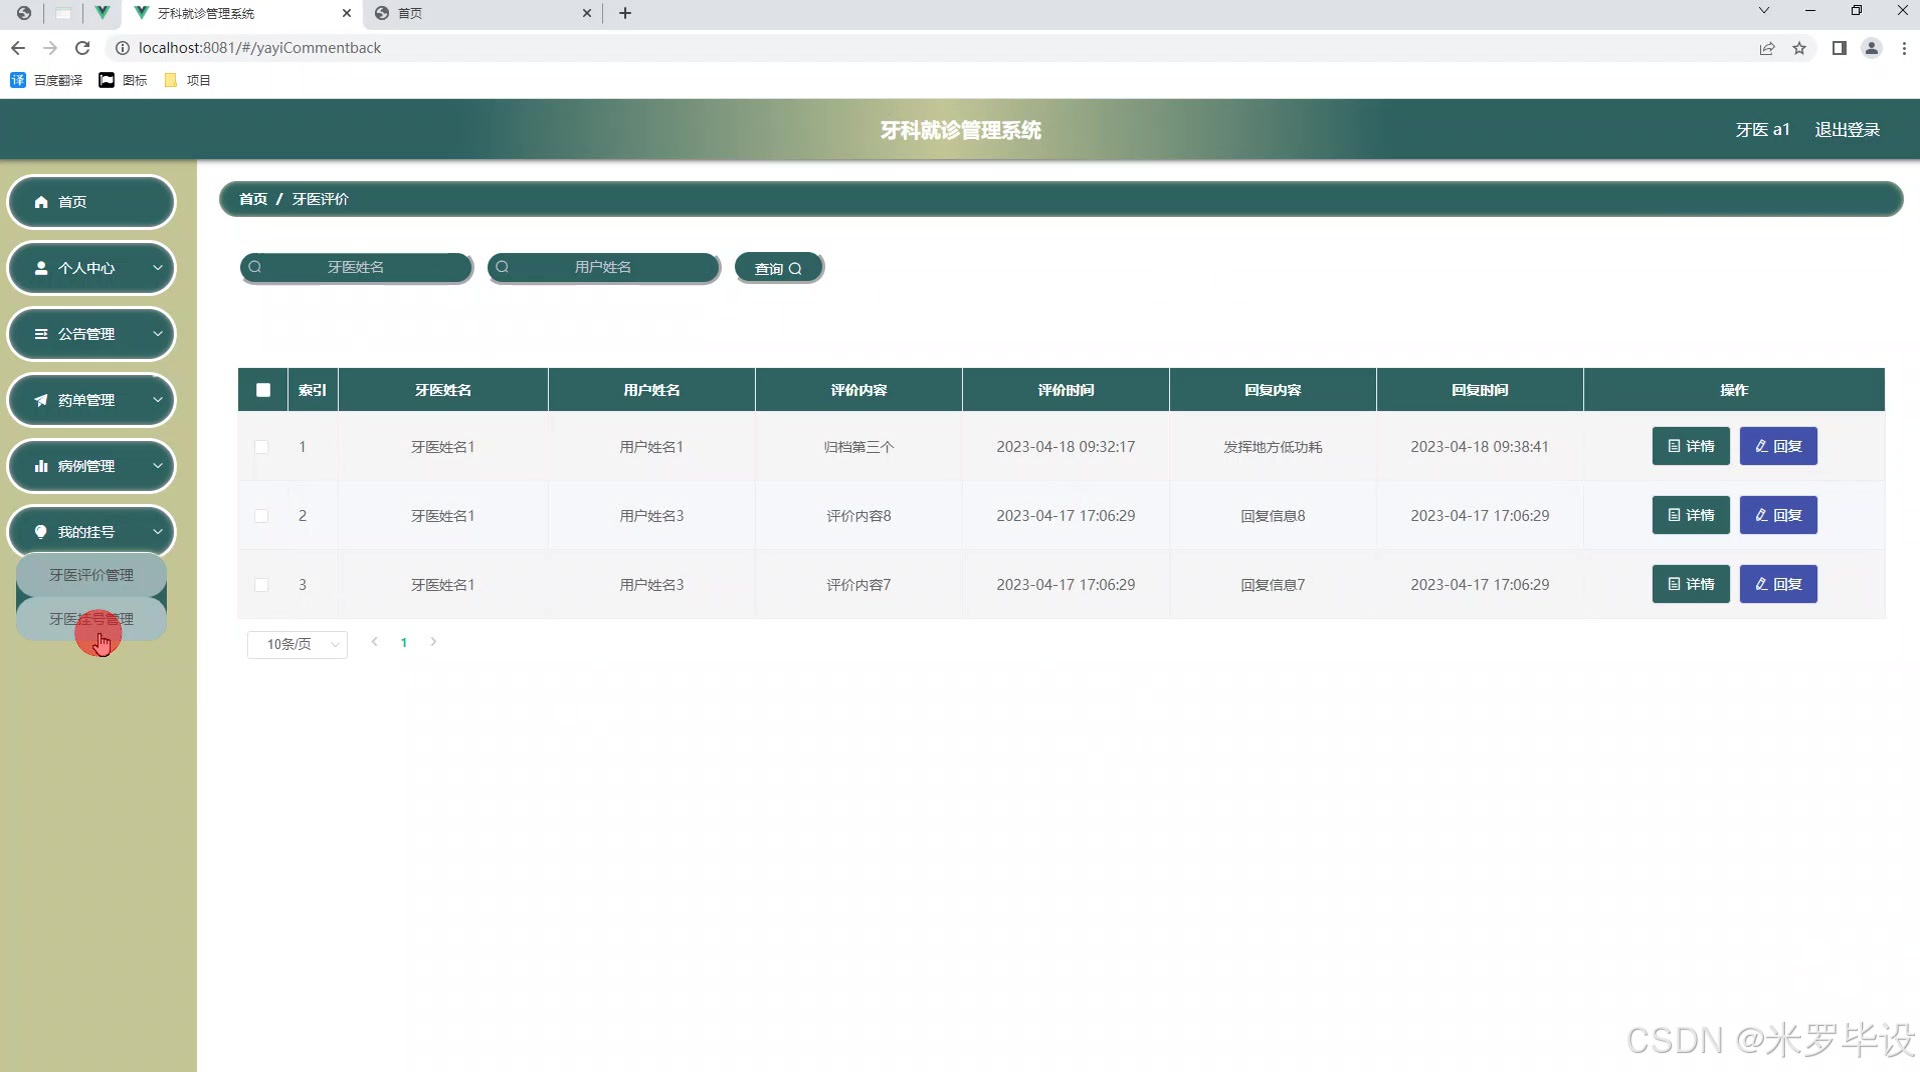Click the share page icon in address bar

point(1767,48)
